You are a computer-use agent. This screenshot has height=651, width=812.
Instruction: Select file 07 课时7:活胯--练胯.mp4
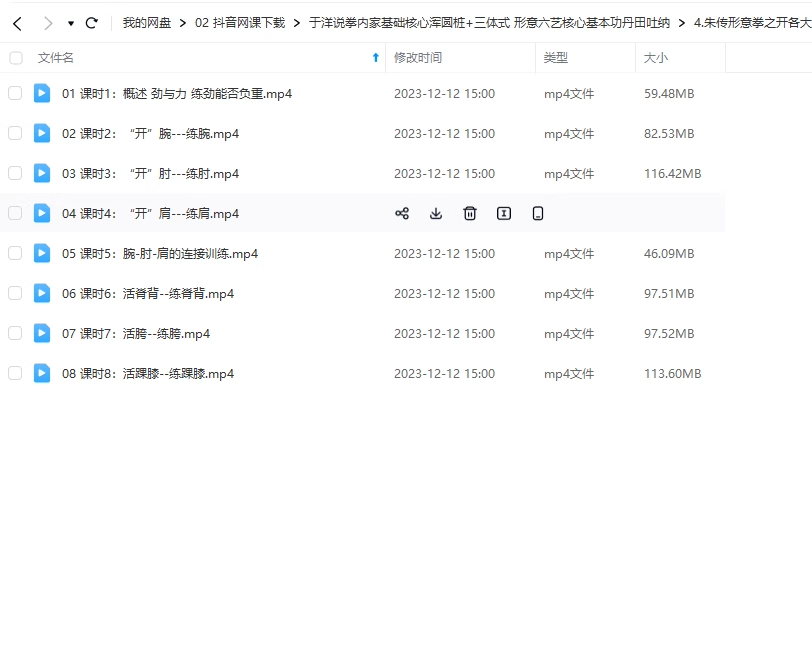pyautogui.click(x=136, y=334)
